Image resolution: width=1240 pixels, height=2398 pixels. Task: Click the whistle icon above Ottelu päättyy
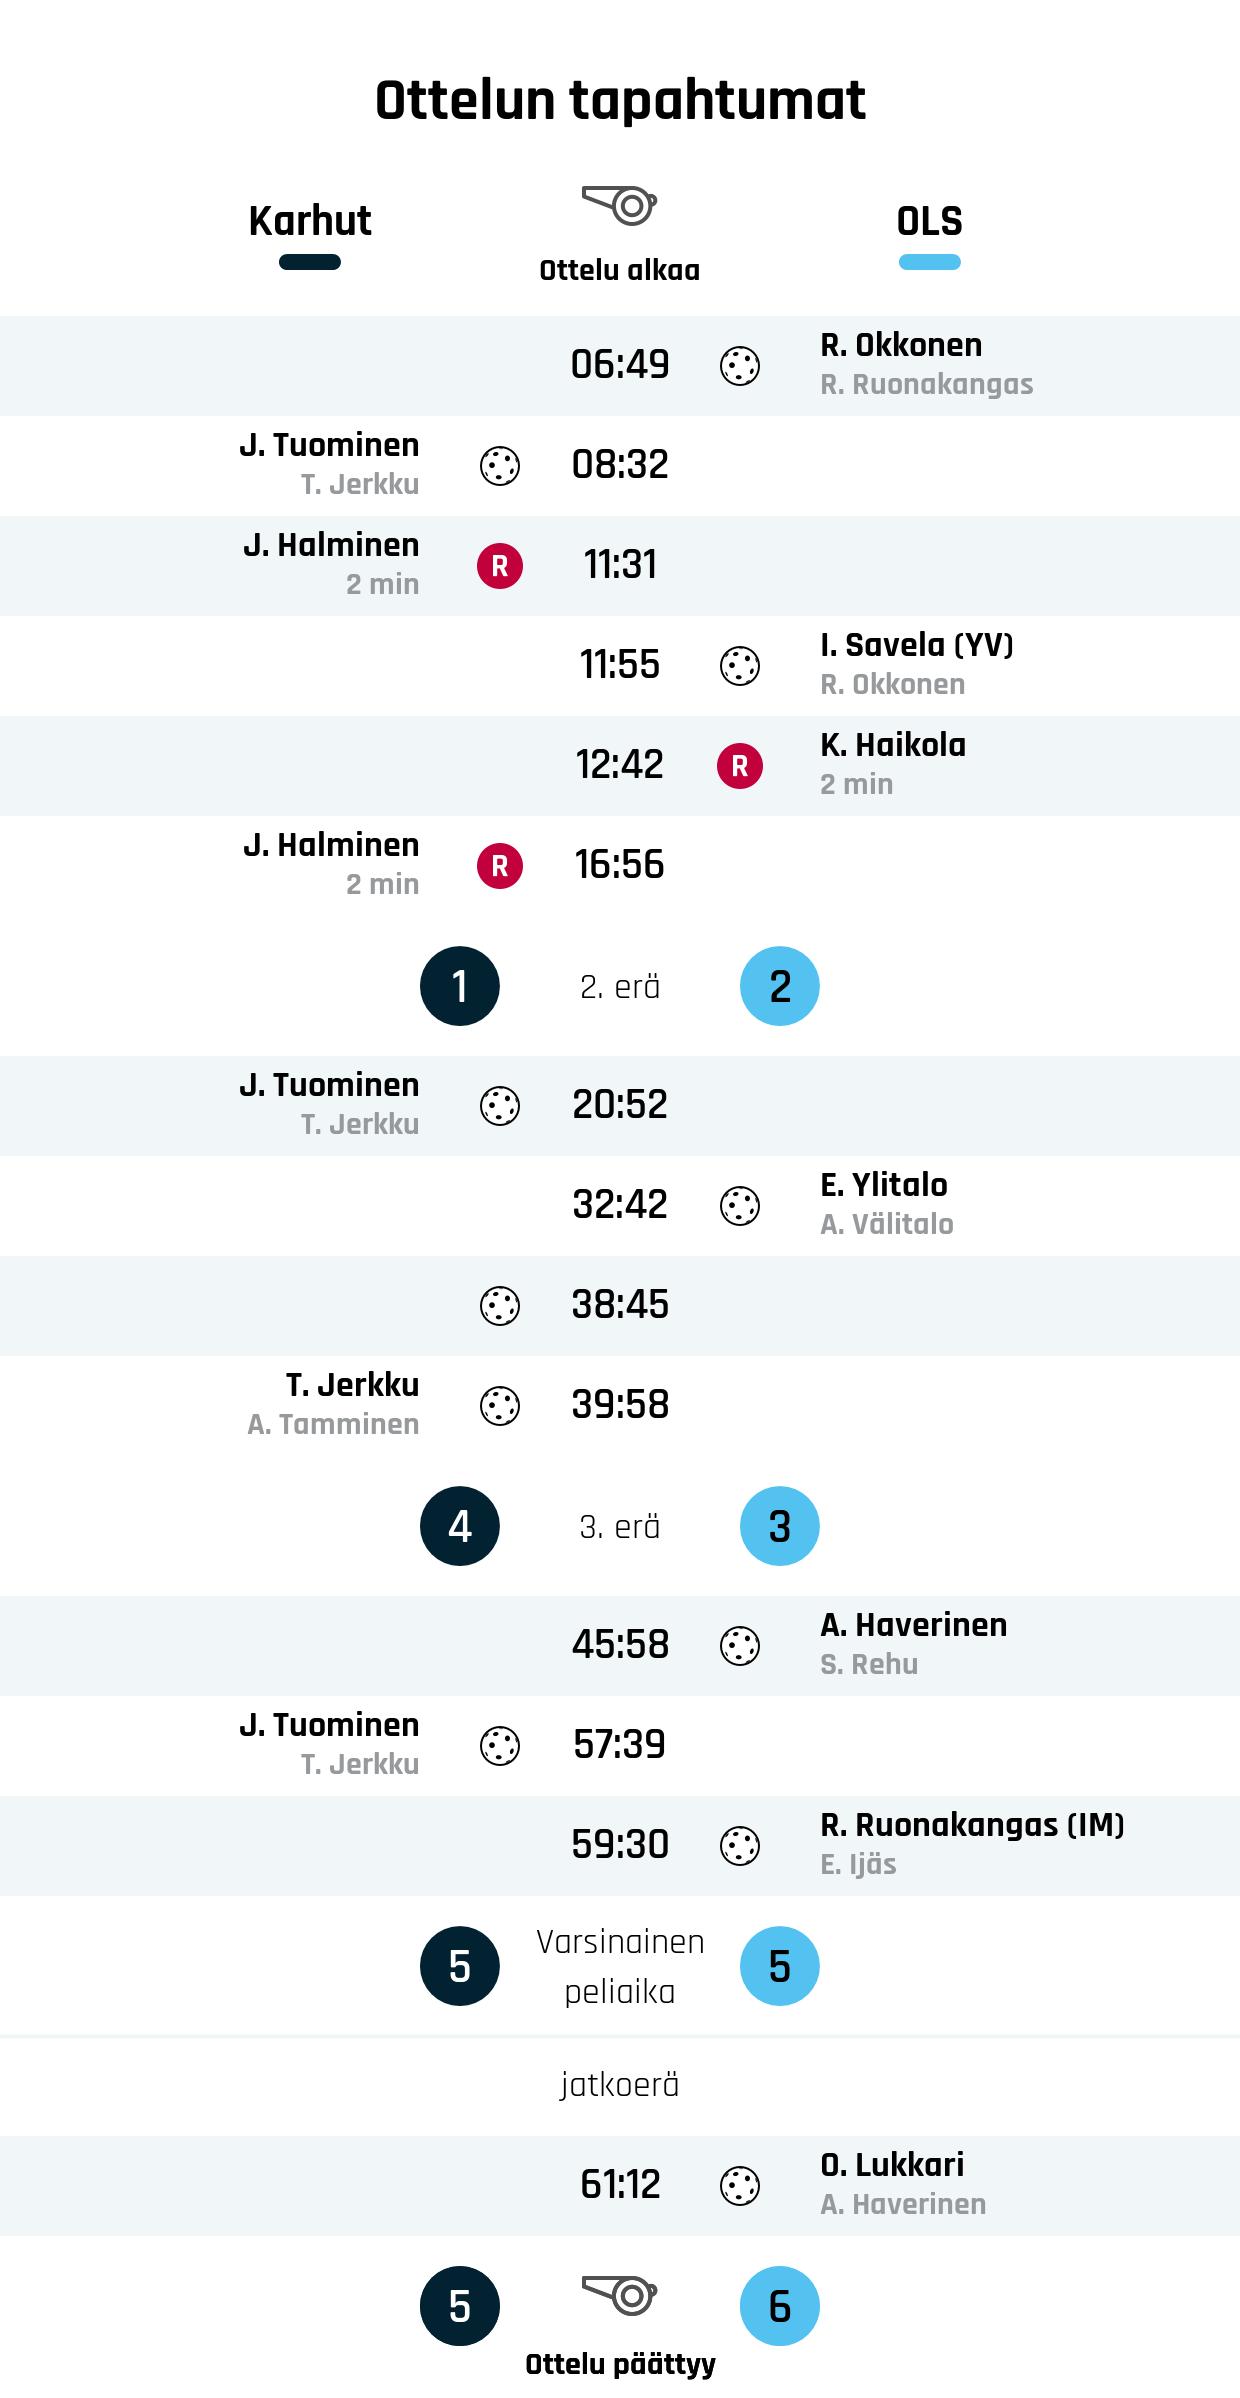(x=620, y=2295)
